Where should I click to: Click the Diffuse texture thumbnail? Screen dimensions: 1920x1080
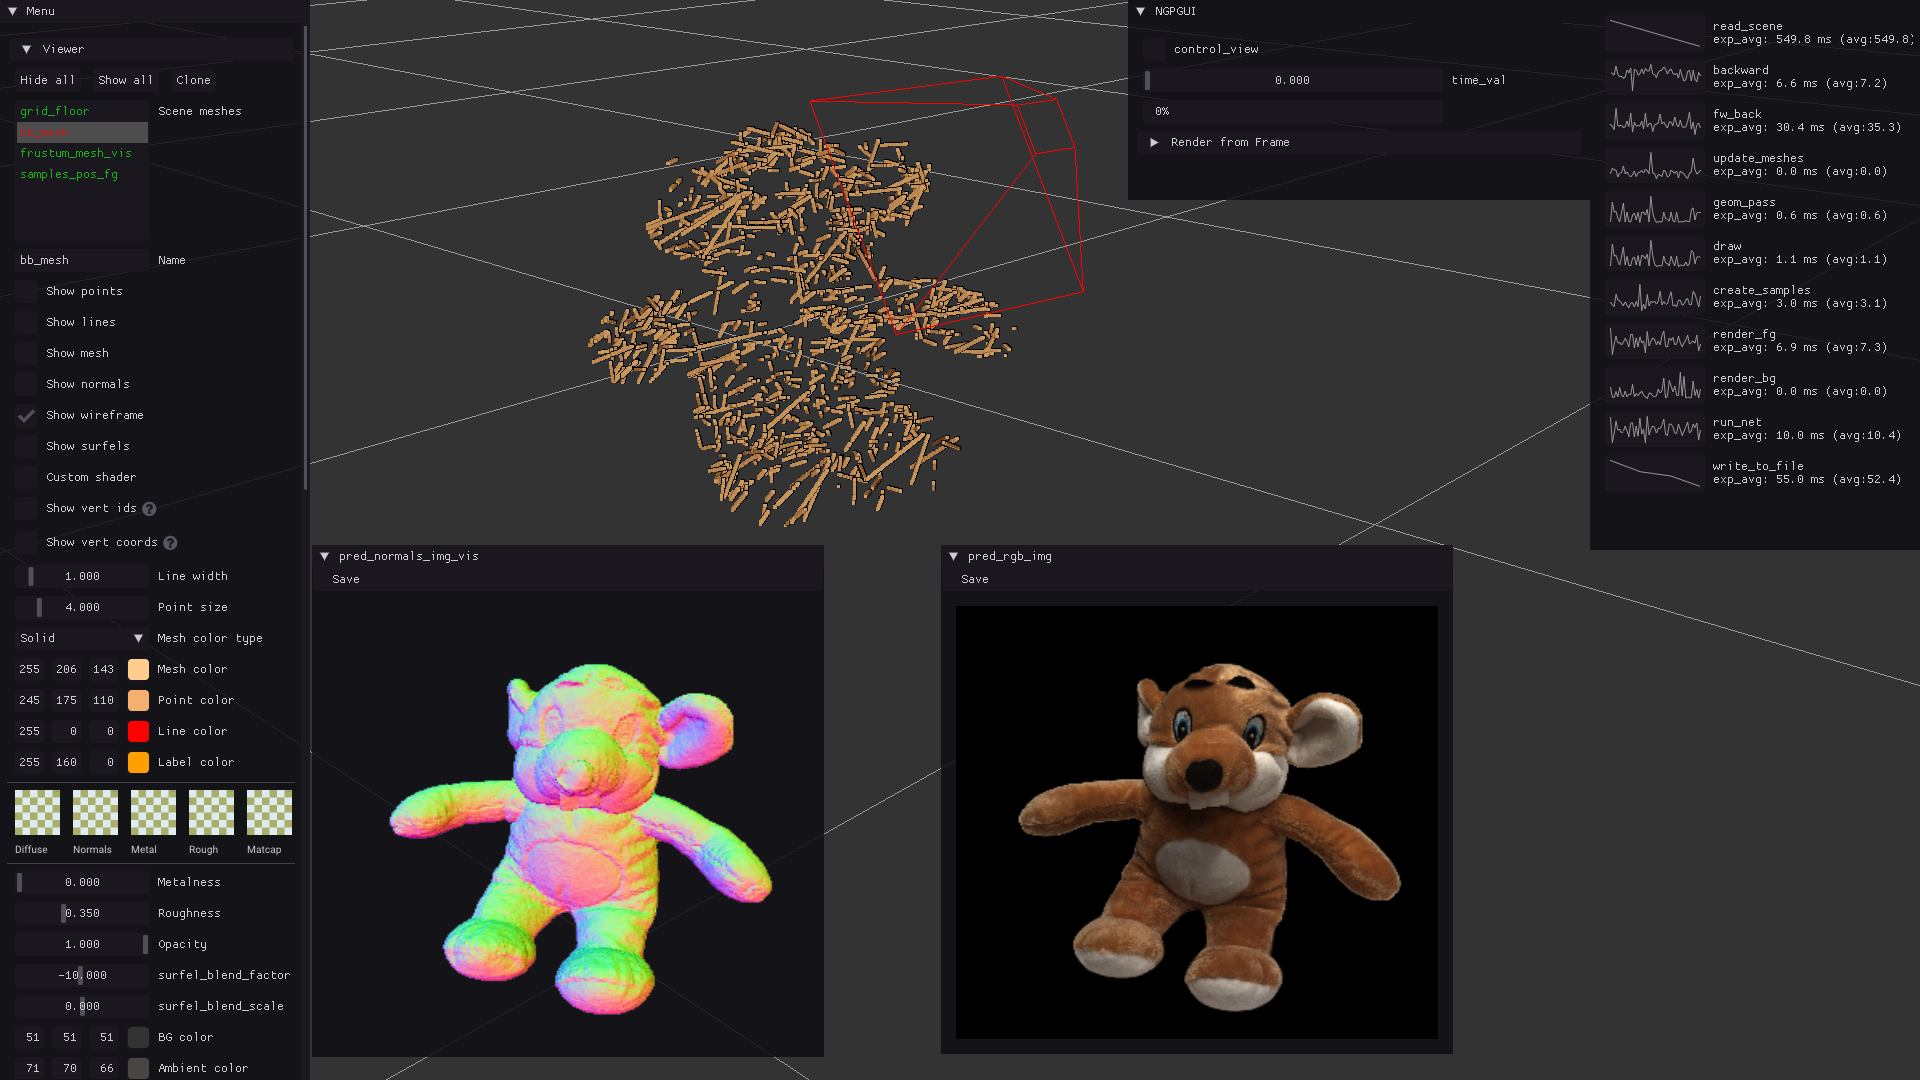(37, 812)
